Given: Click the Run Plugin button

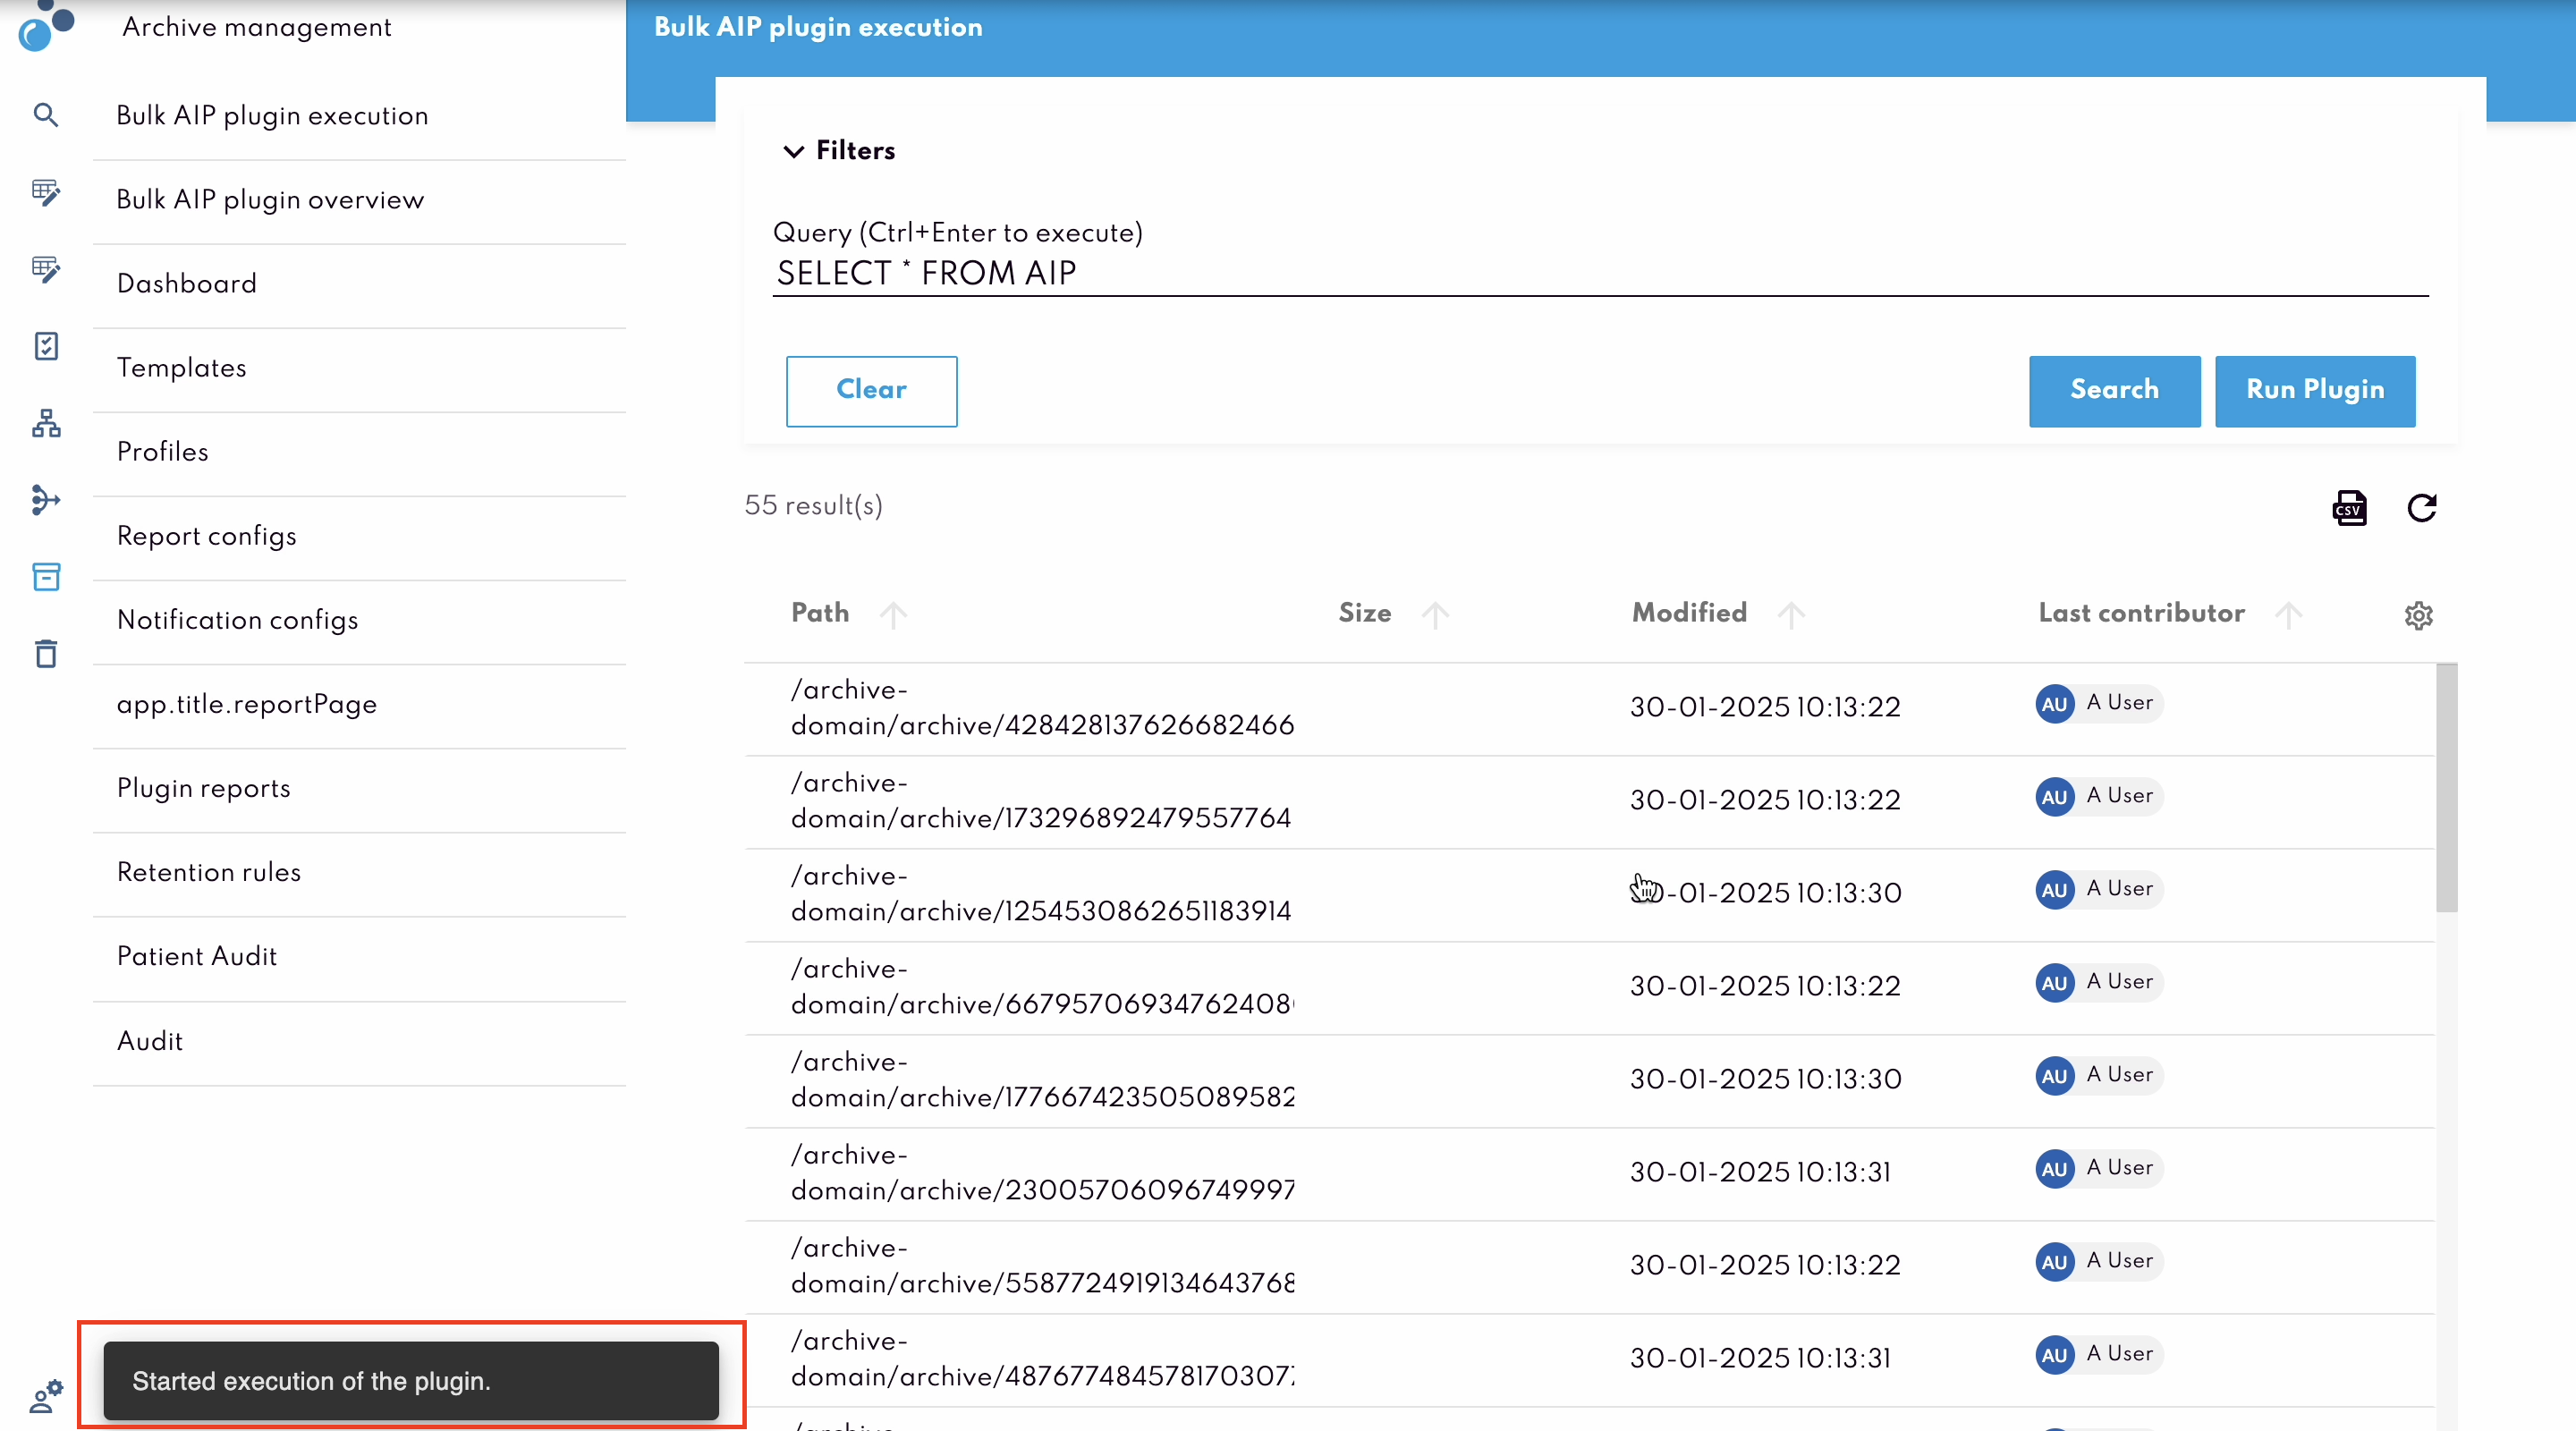Looking at the screenshot, I should [x=2315, y=391].
